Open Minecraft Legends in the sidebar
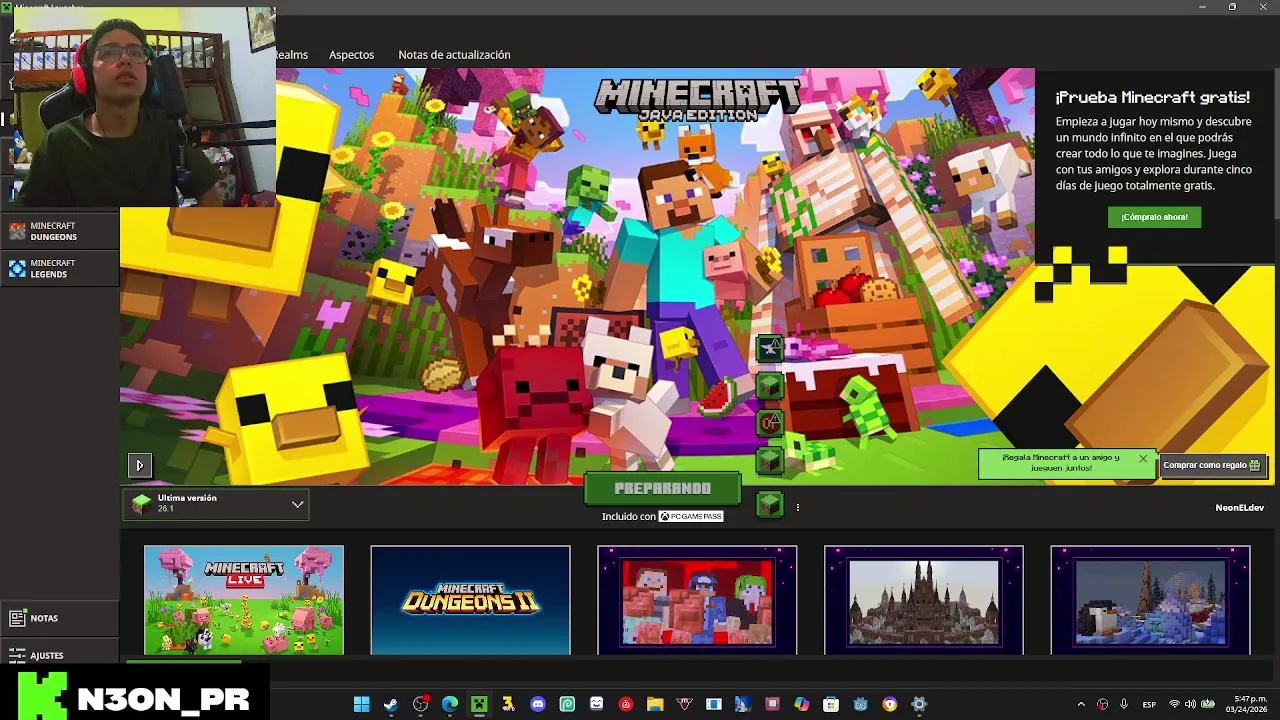1280x720 pixels. (x=60, y=269)
